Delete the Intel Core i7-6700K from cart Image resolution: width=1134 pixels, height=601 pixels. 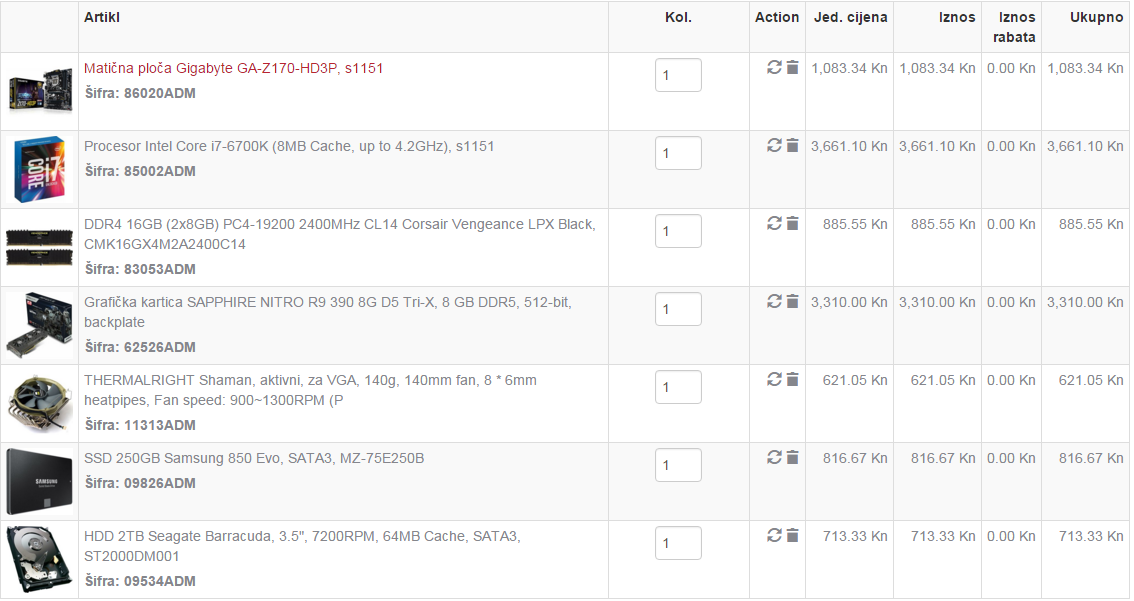792,145
